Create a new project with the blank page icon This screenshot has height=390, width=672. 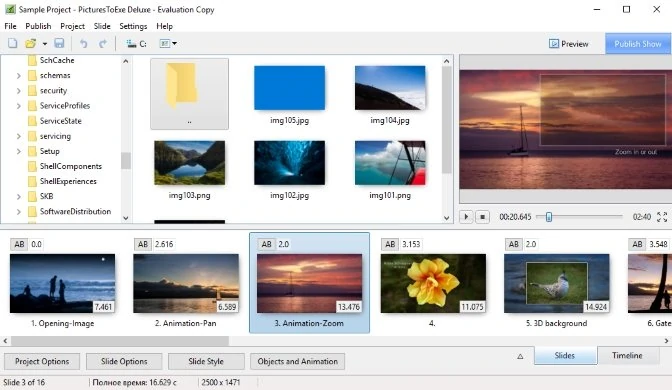pyautogui.click(x=13, y=43)
